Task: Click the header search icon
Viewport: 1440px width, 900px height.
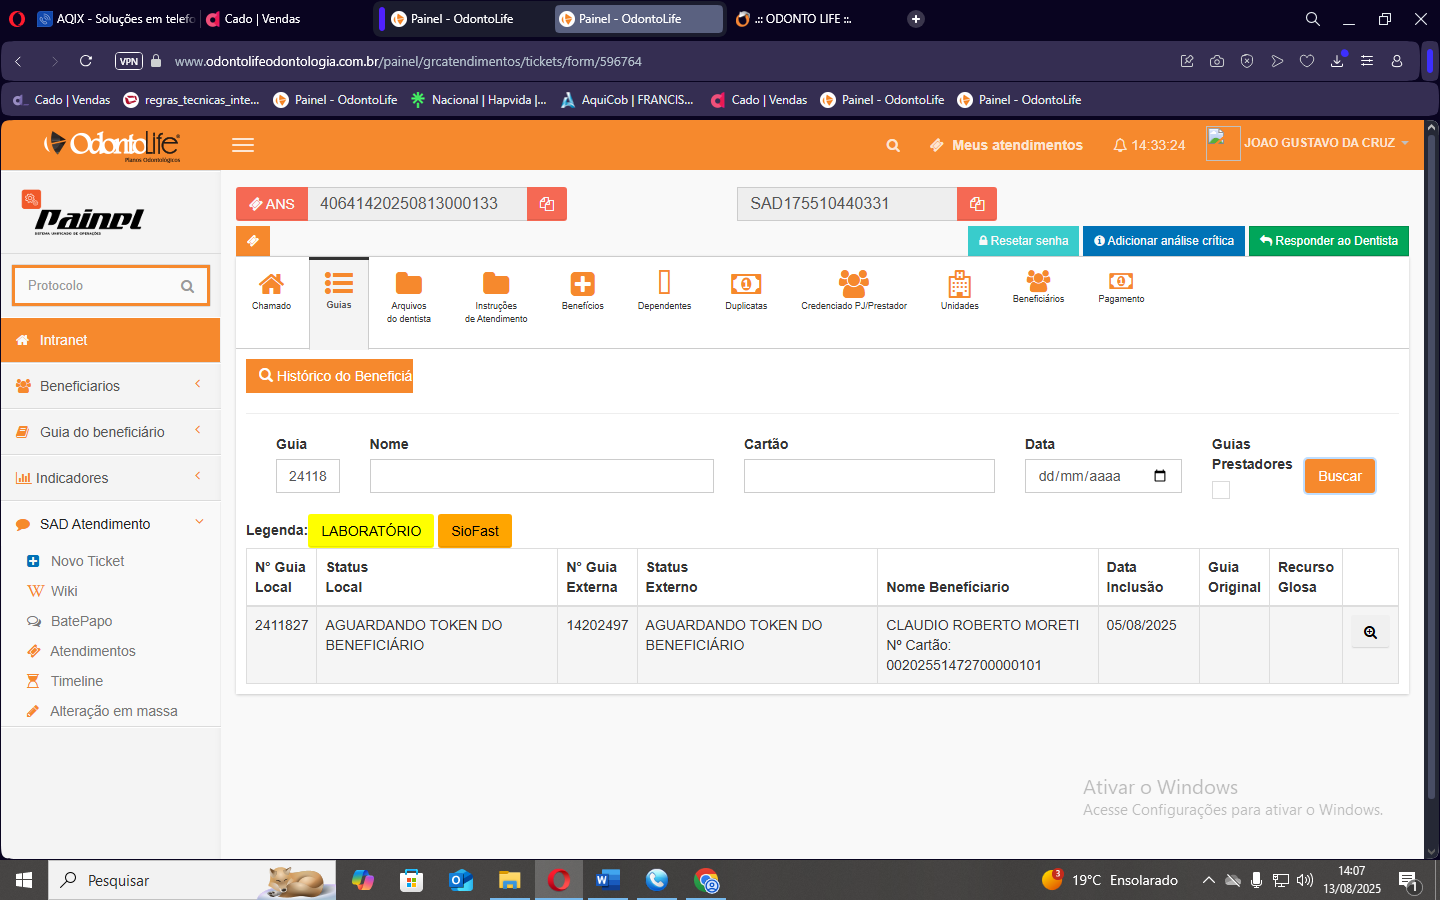Action: point(893,146)
